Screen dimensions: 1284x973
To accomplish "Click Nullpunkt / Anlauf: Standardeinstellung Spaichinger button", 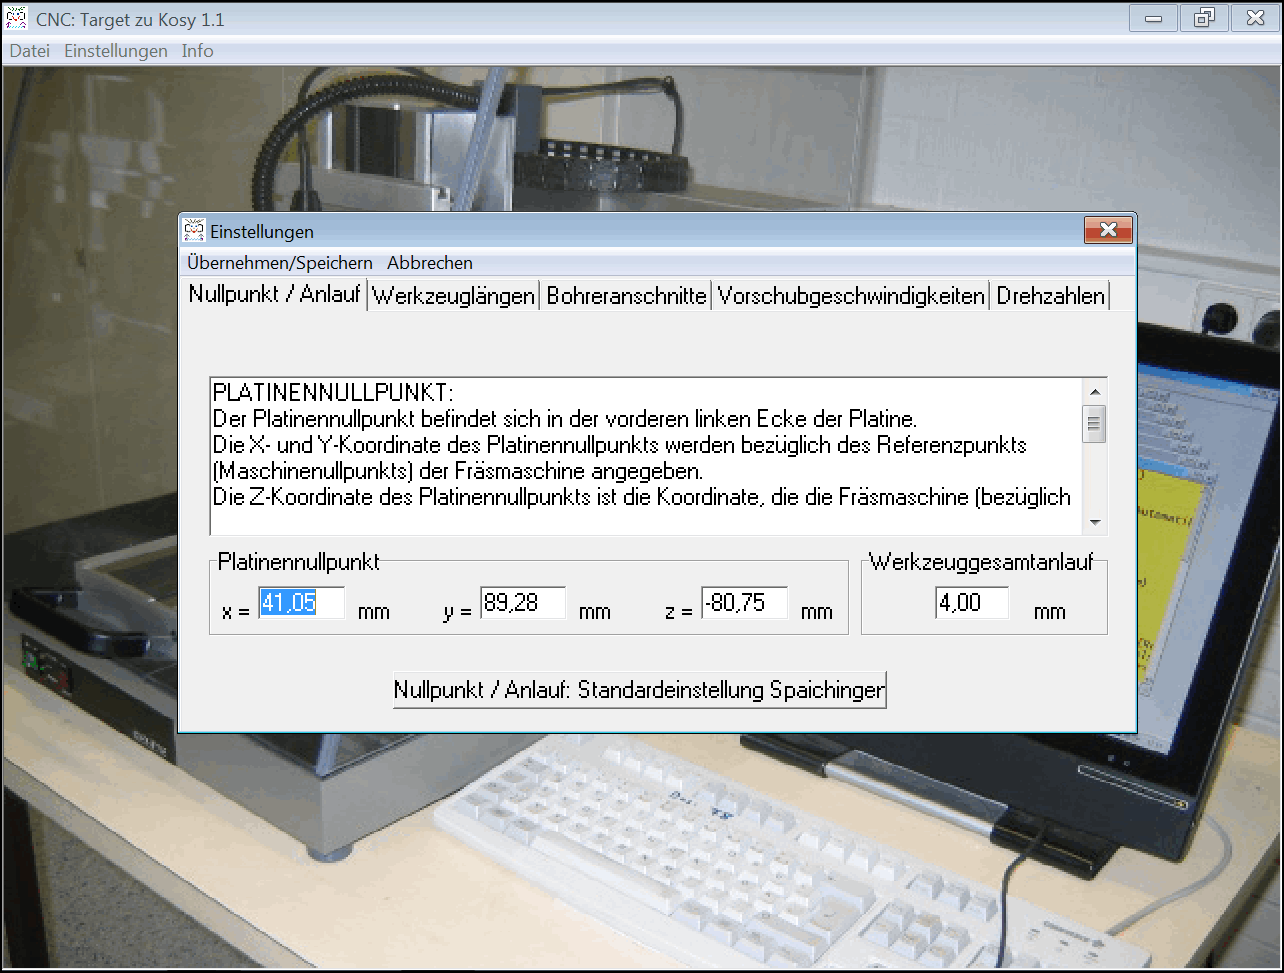I will click(x=639, y=690).
